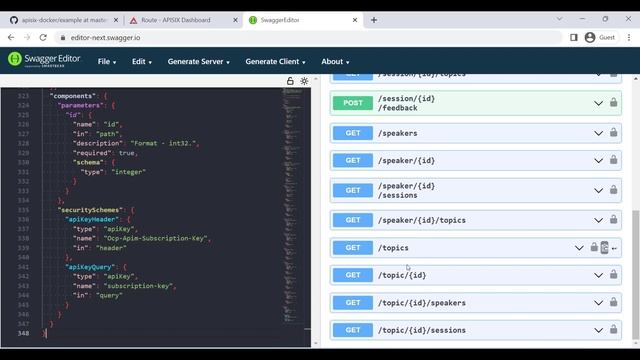Open Chrome three-dot menu

[629, 38]
